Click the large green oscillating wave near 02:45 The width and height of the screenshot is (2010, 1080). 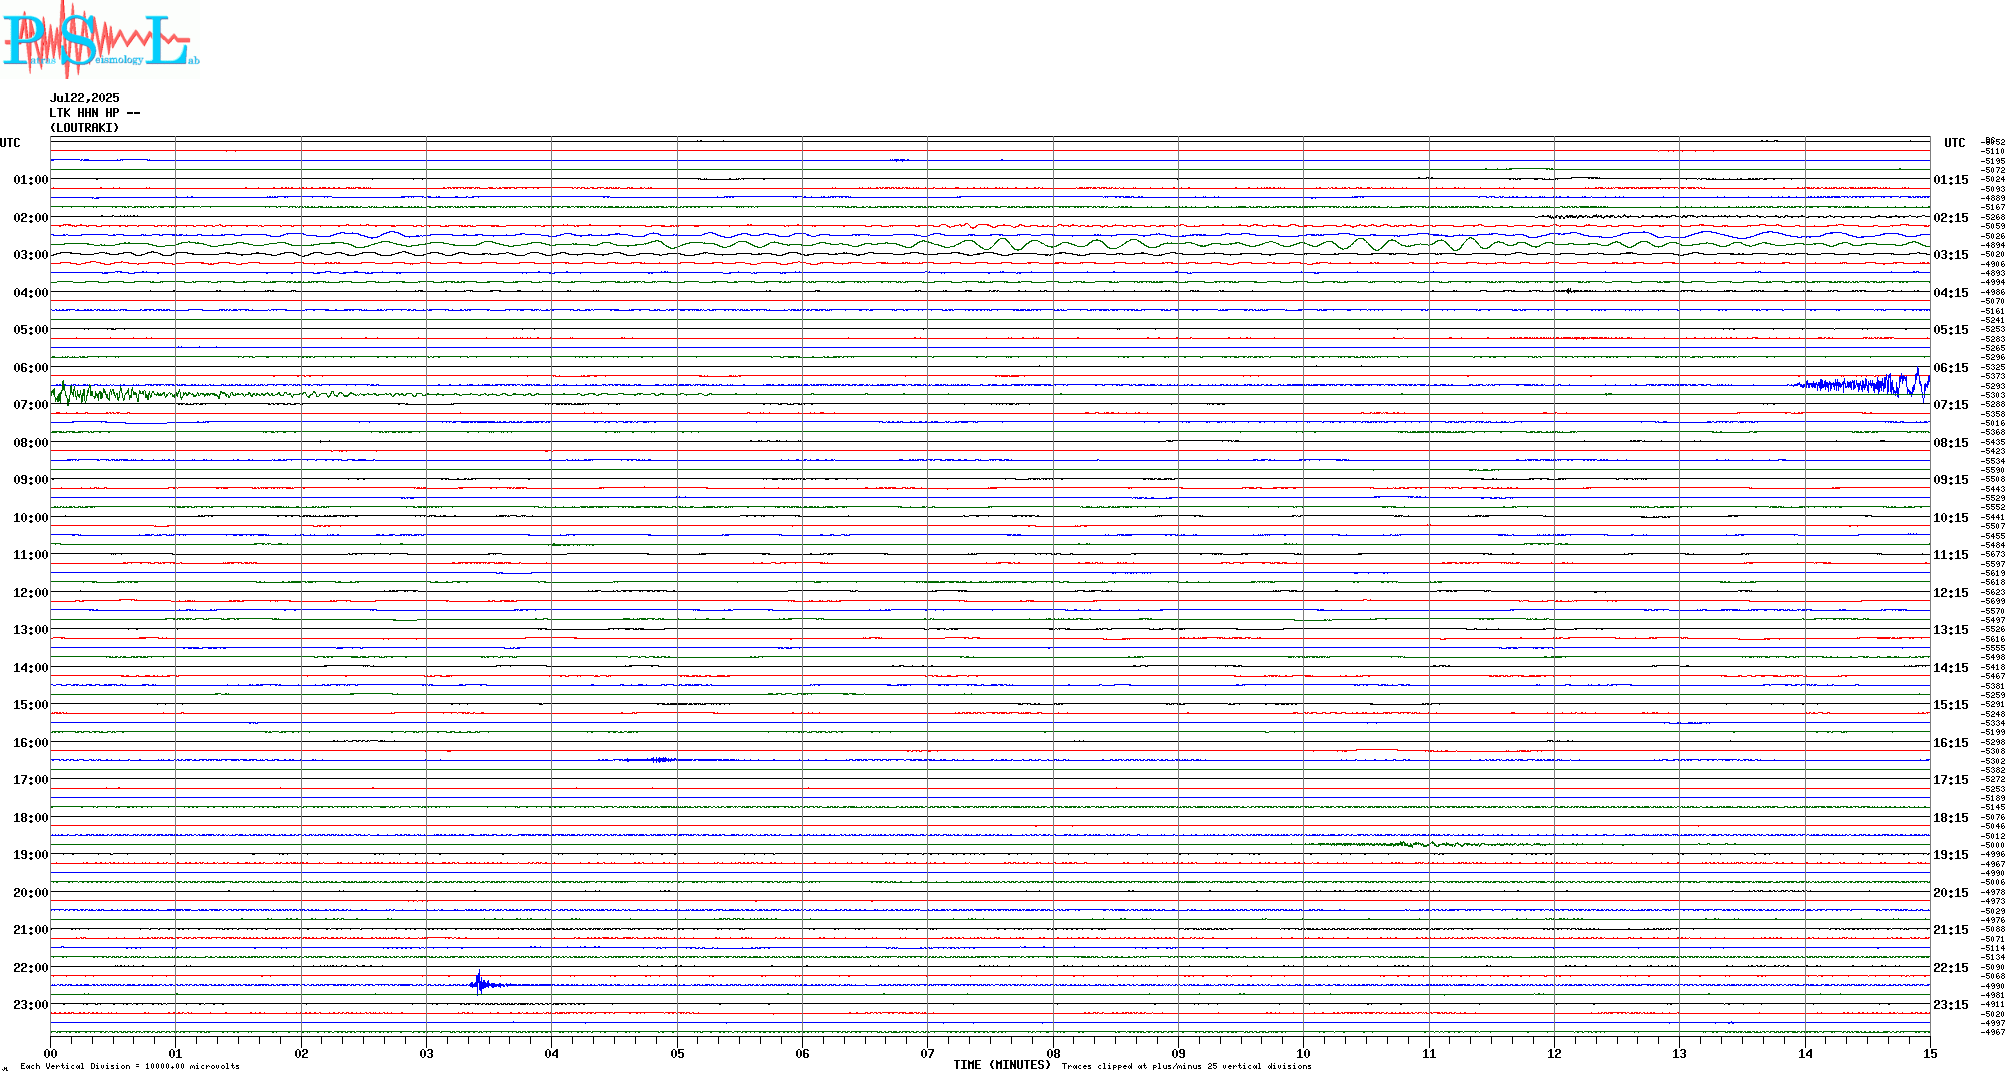[x=990, y=244]
